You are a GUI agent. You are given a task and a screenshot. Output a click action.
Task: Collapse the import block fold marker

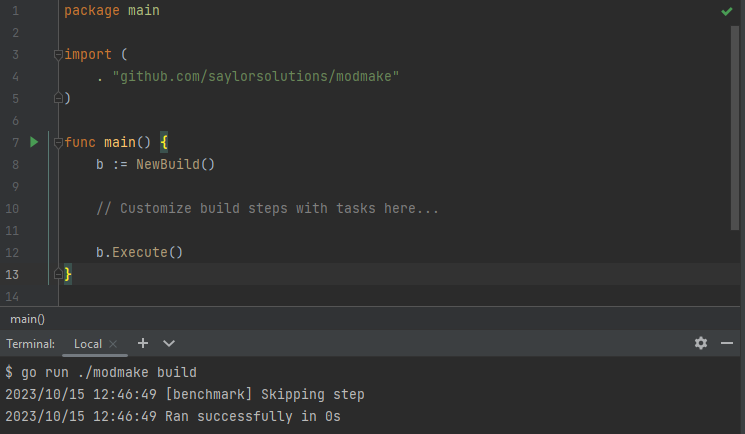58,55
